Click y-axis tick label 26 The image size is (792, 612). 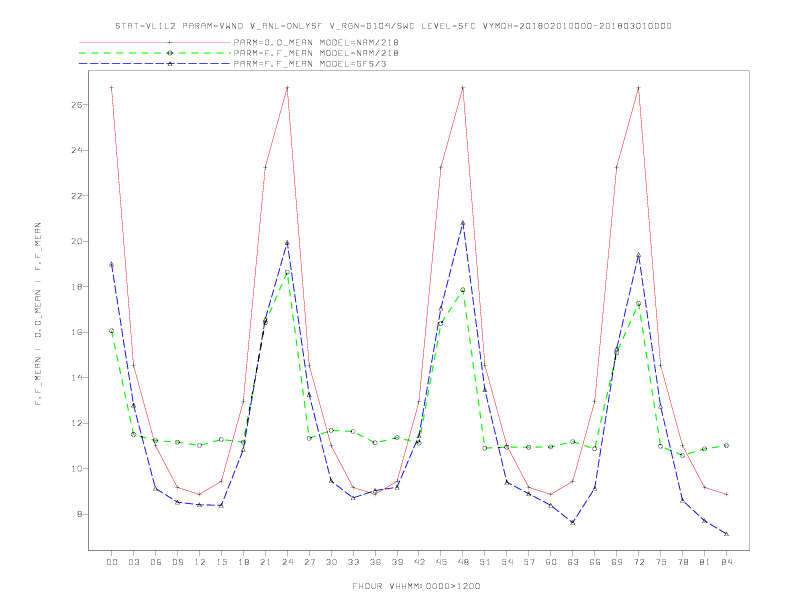click(77, 105)
